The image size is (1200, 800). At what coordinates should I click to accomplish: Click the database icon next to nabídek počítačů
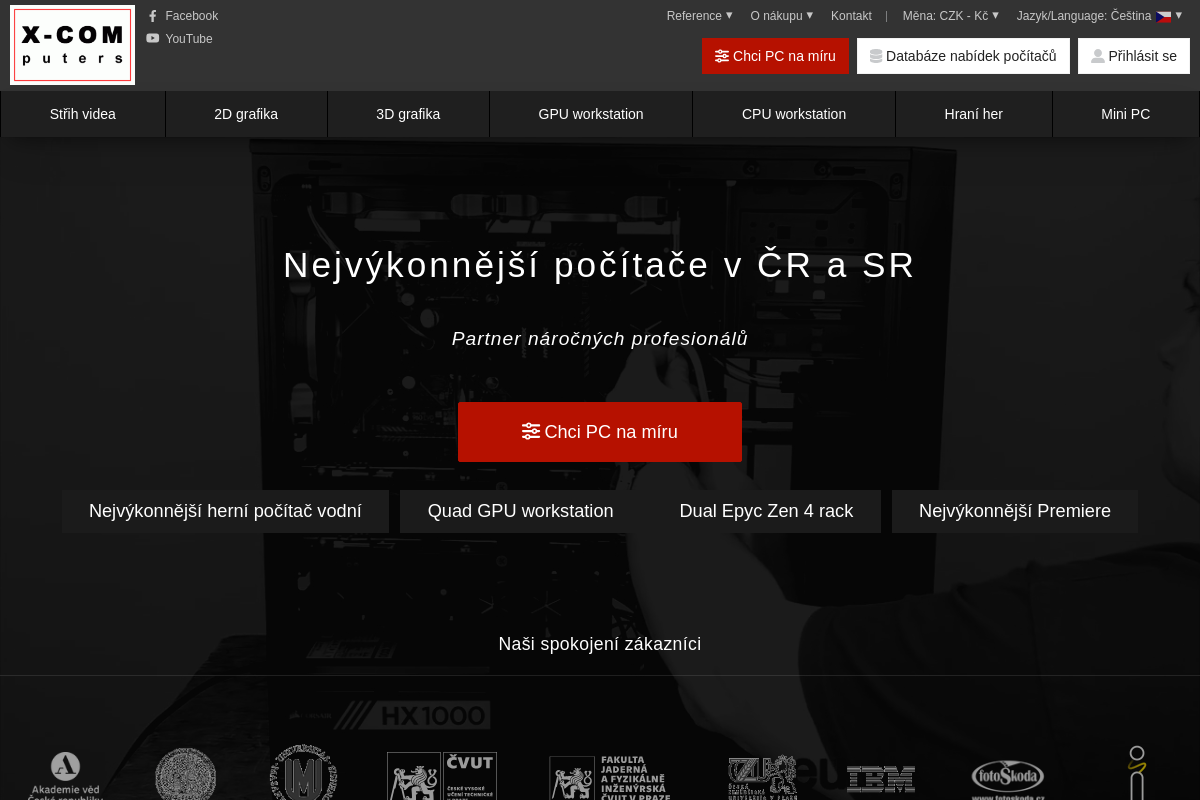tap(874, 56)
